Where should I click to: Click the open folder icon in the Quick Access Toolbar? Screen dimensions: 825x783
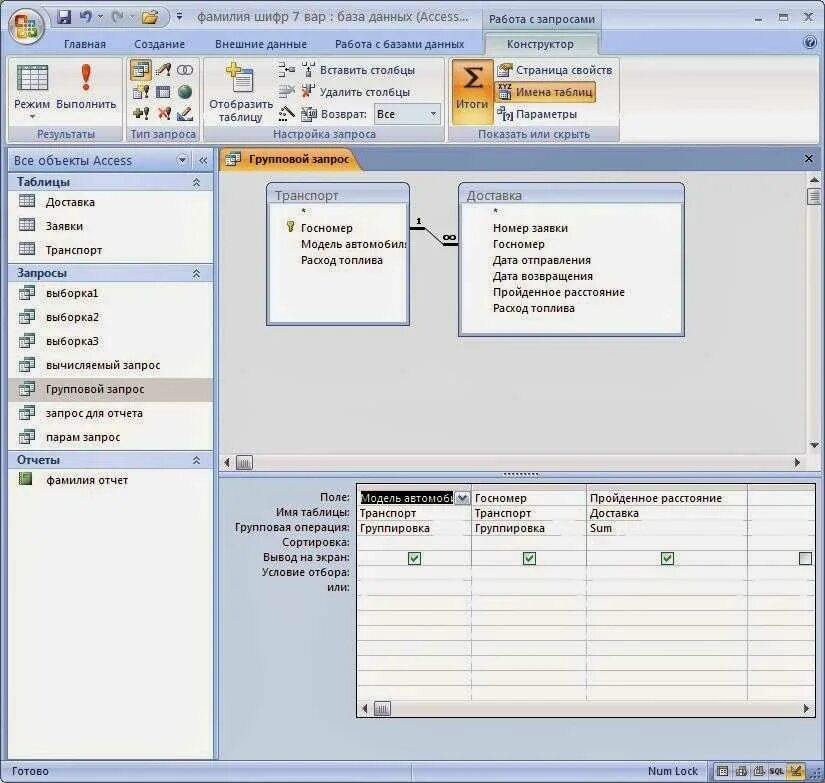click(x=150, y=17)
